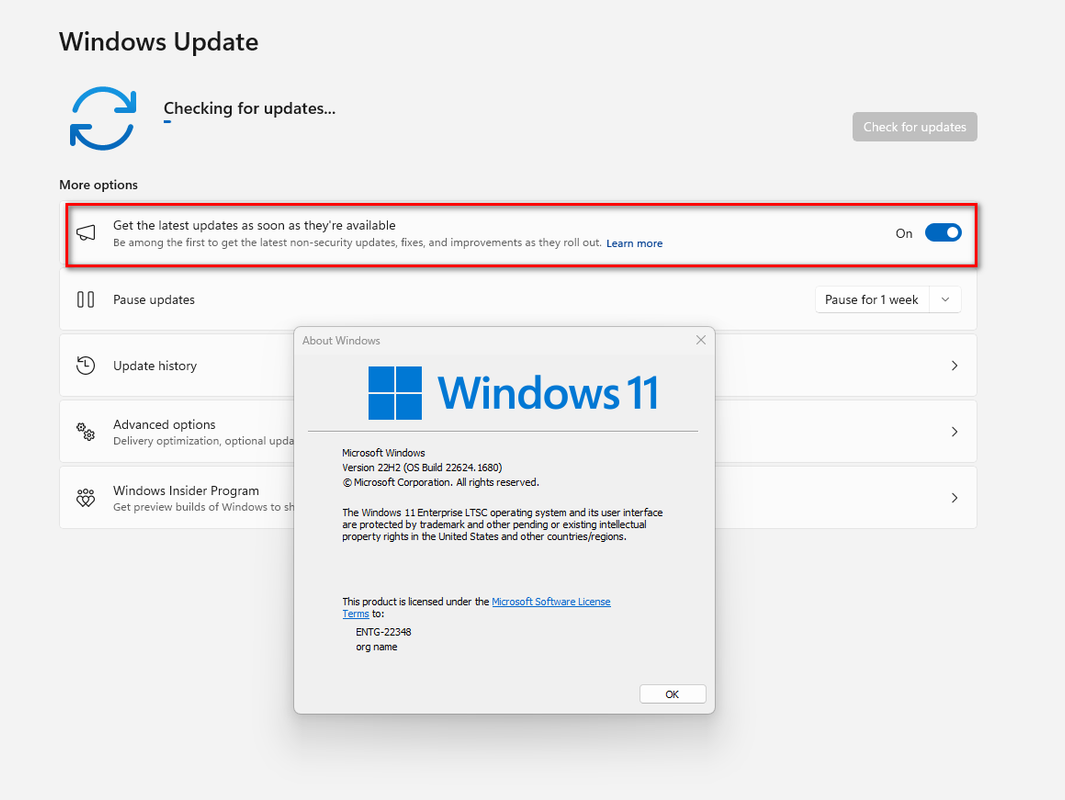
Task: Expand Windows Insider Program with its chevron
Action: click(x=954, y=498)
